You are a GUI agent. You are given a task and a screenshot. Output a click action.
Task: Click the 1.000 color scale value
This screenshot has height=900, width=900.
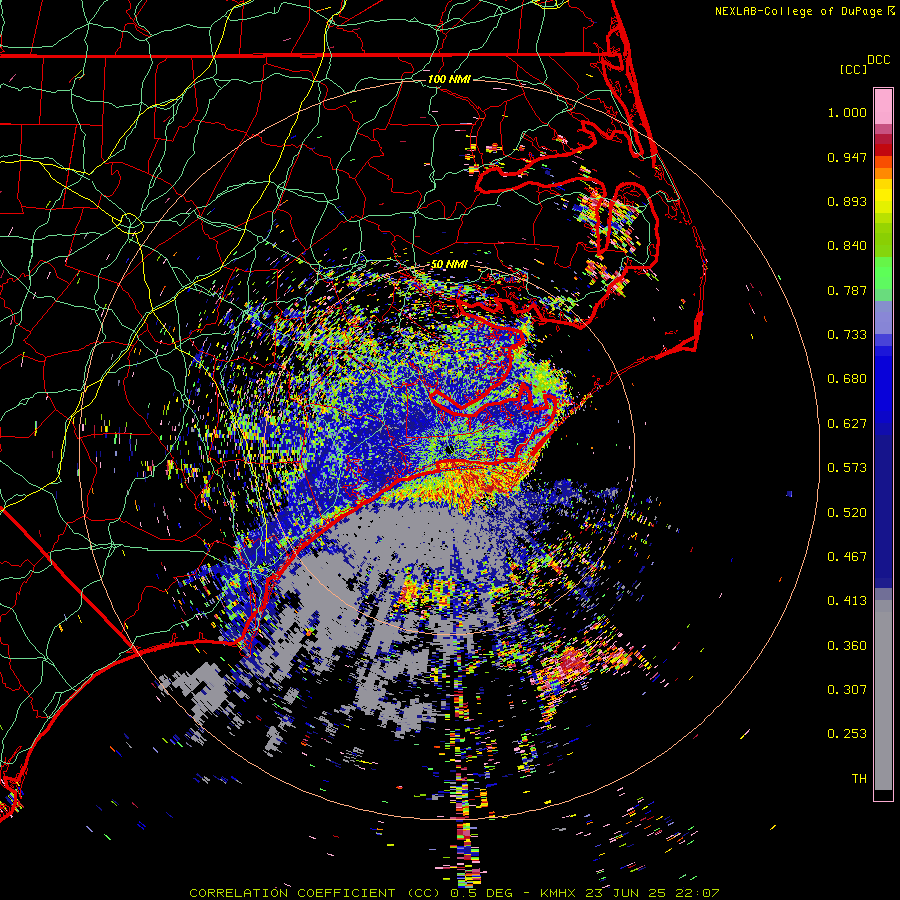point(847,112)
